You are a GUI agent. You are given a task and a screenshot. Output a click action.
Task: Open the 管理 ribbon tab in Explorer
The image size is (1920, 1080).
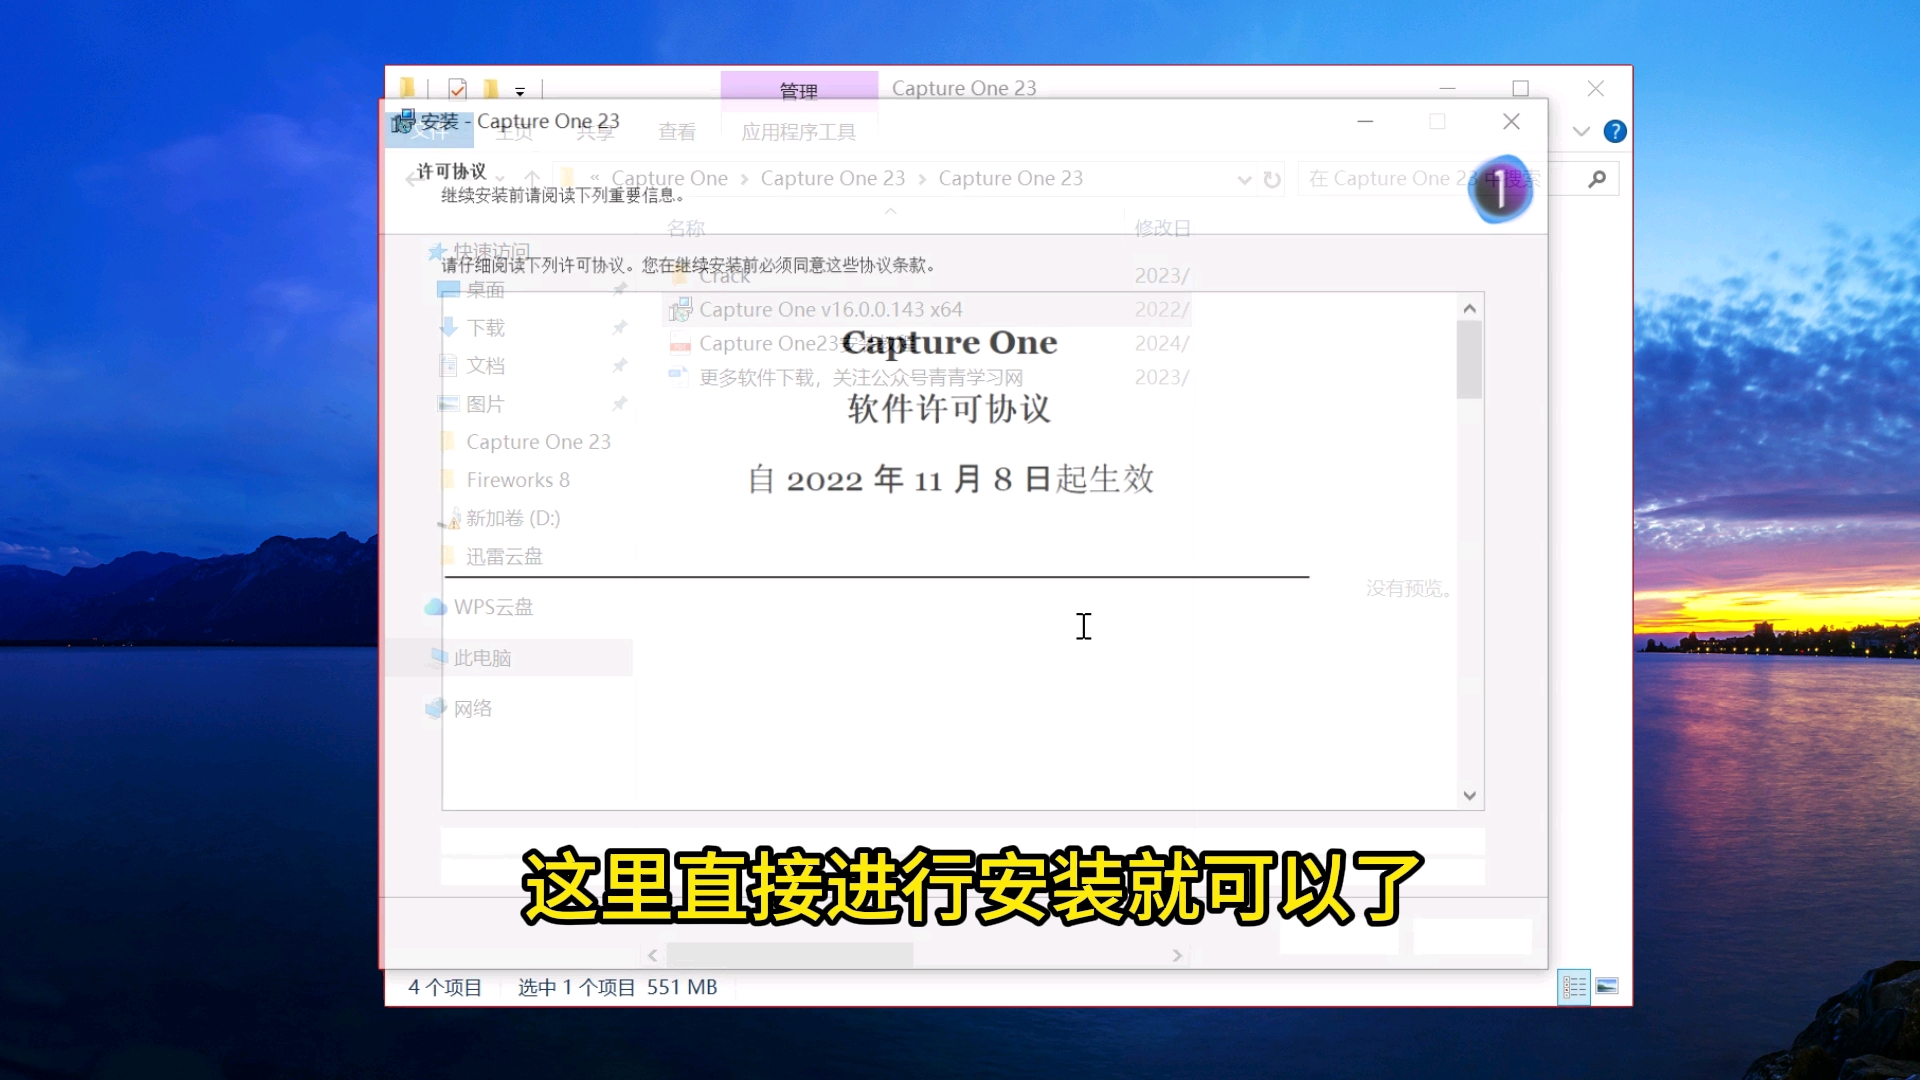799,91
